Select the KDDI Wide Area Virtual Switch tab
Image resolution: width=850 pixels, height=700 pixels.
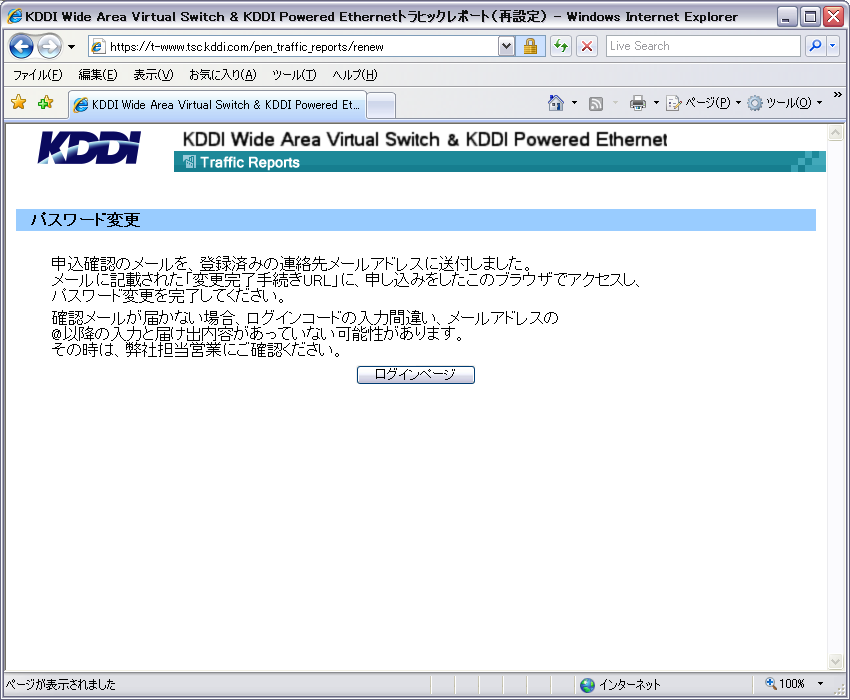click(x=217, y=105)
